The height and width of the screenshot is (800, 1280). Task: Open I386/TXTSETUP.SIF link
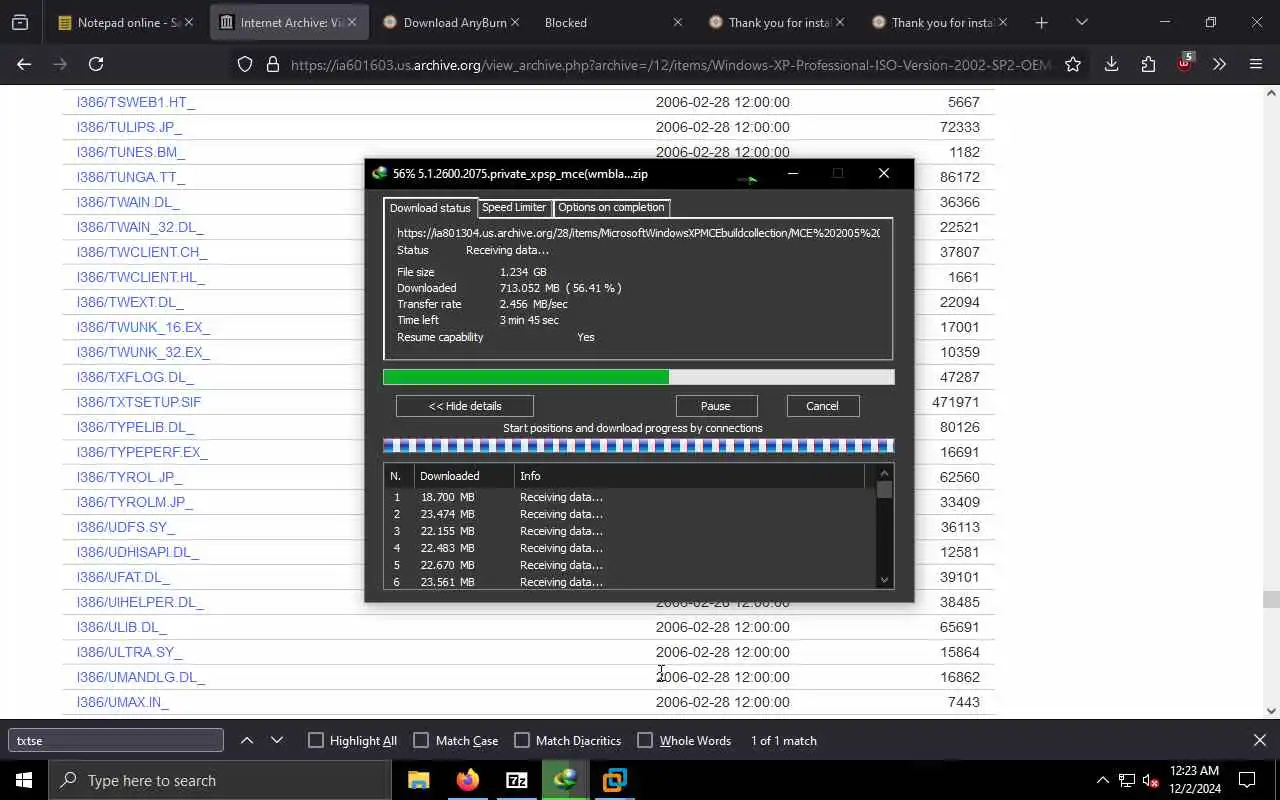click(139, 402)
